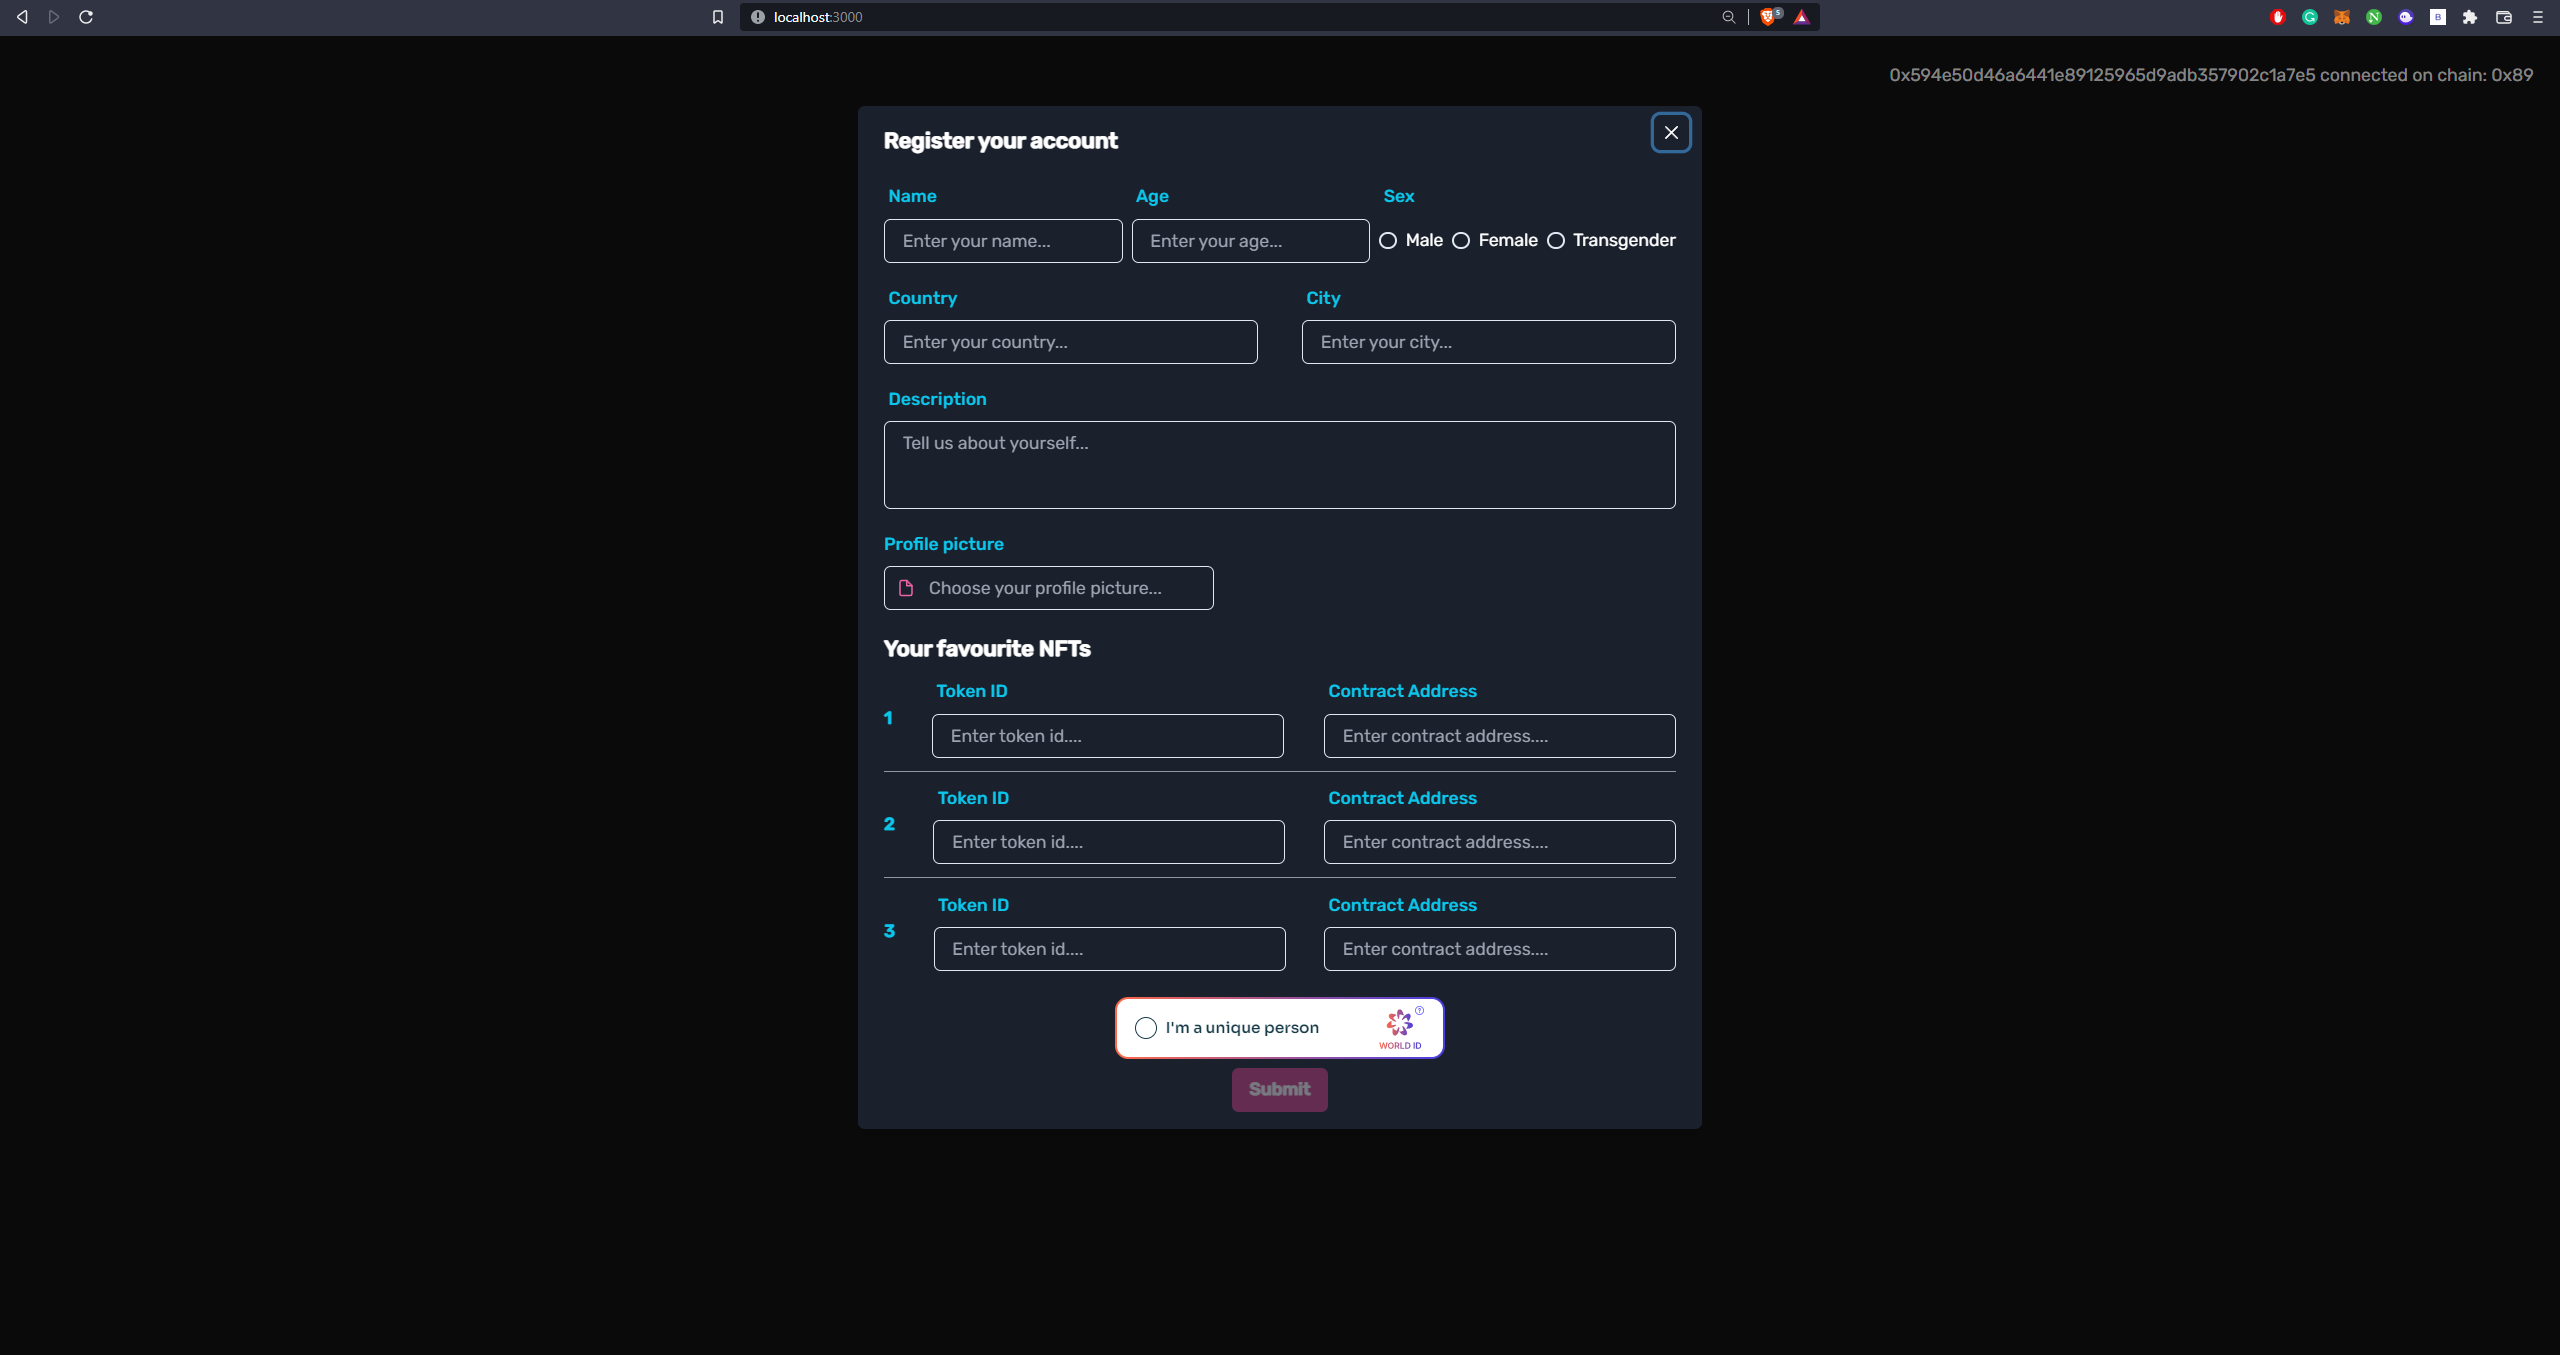The height and width of the screenshot is (1355, 2560).
Task: Select the Male radio button
Action: (1388, 241)
